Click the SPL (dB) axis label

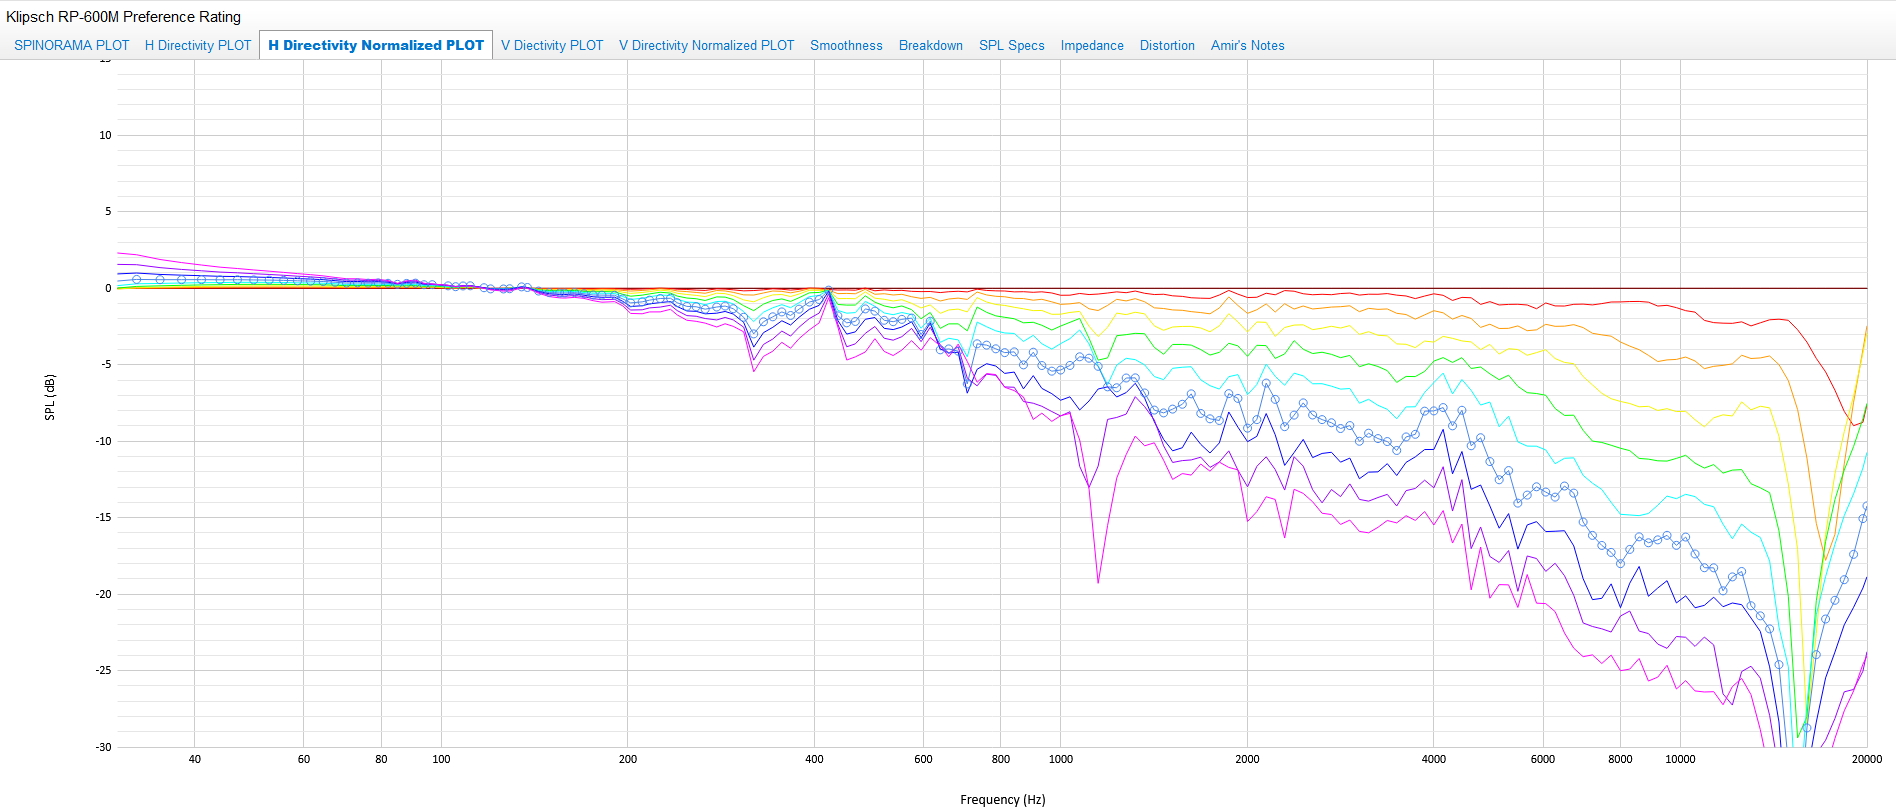[x=50, y=397]
